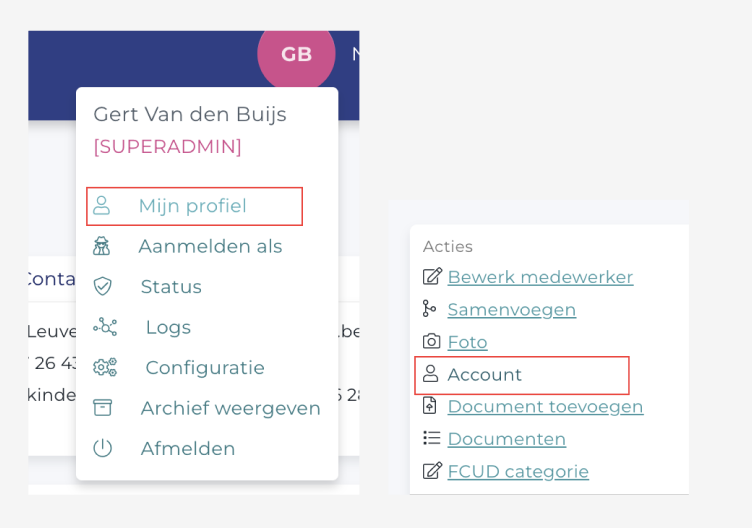Click the power icon beside Afmelden

pyautogui.click(x=102, y=448)
